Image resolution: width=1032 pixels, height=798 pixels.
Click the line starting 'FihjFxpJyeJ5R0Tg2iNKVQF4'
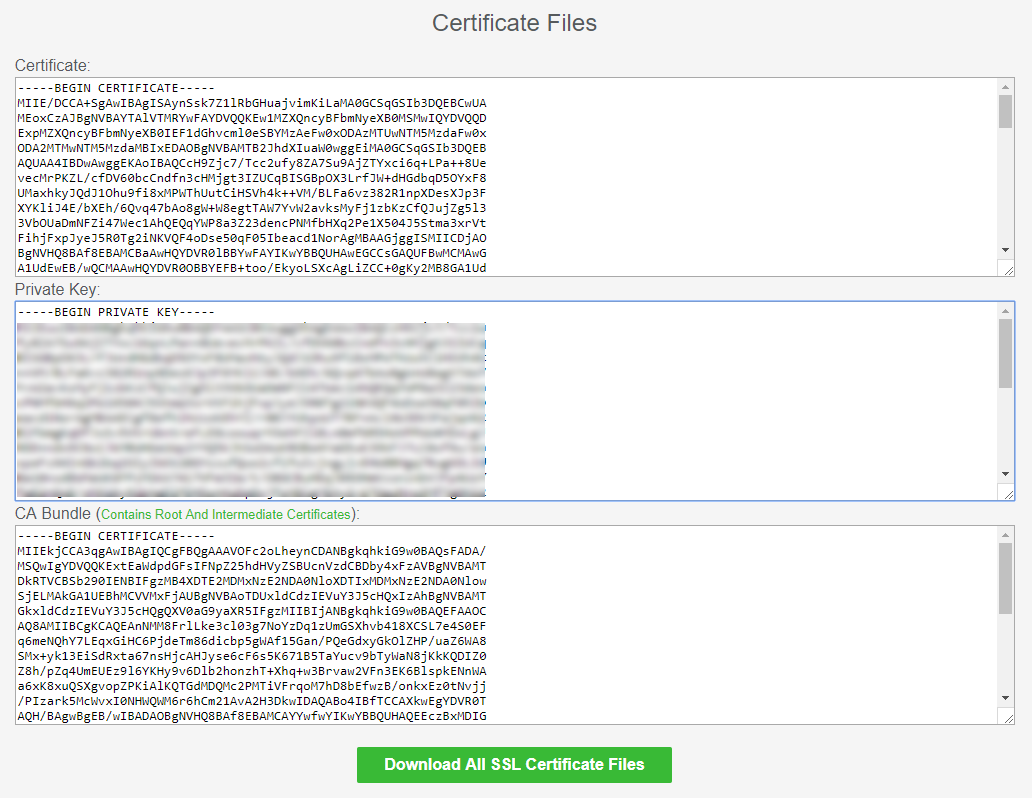click(252, 238)
